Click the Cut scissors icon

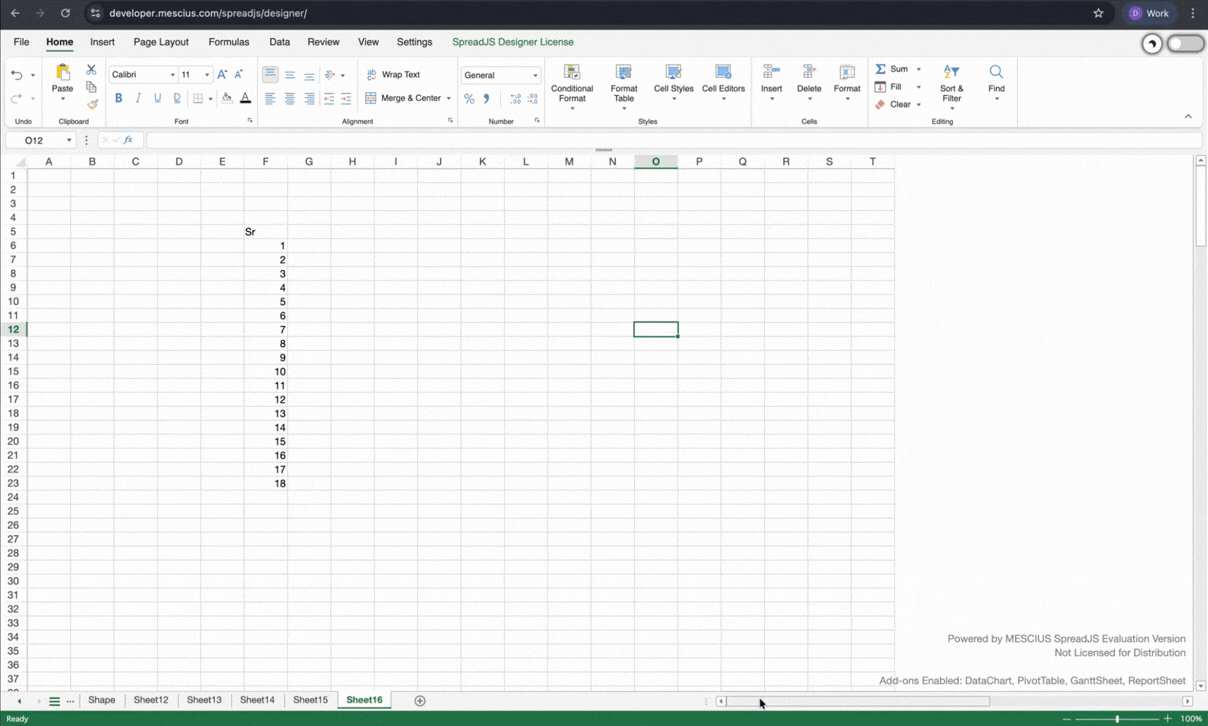pyautogui.click(x=91, y=70)
